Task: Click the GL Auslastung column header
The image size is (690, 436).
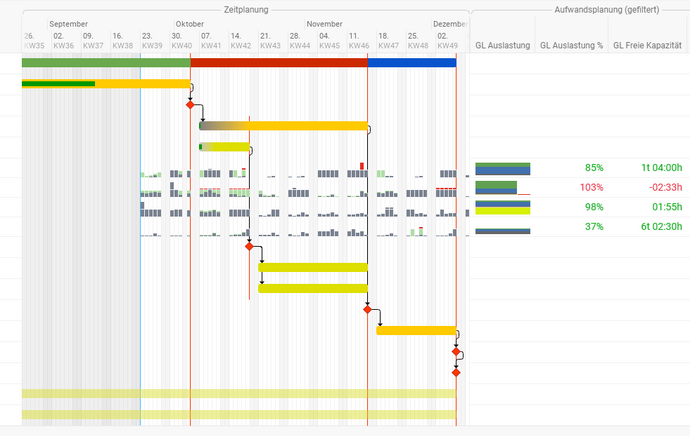Action: pyautogui.click(x=502, y=45)
